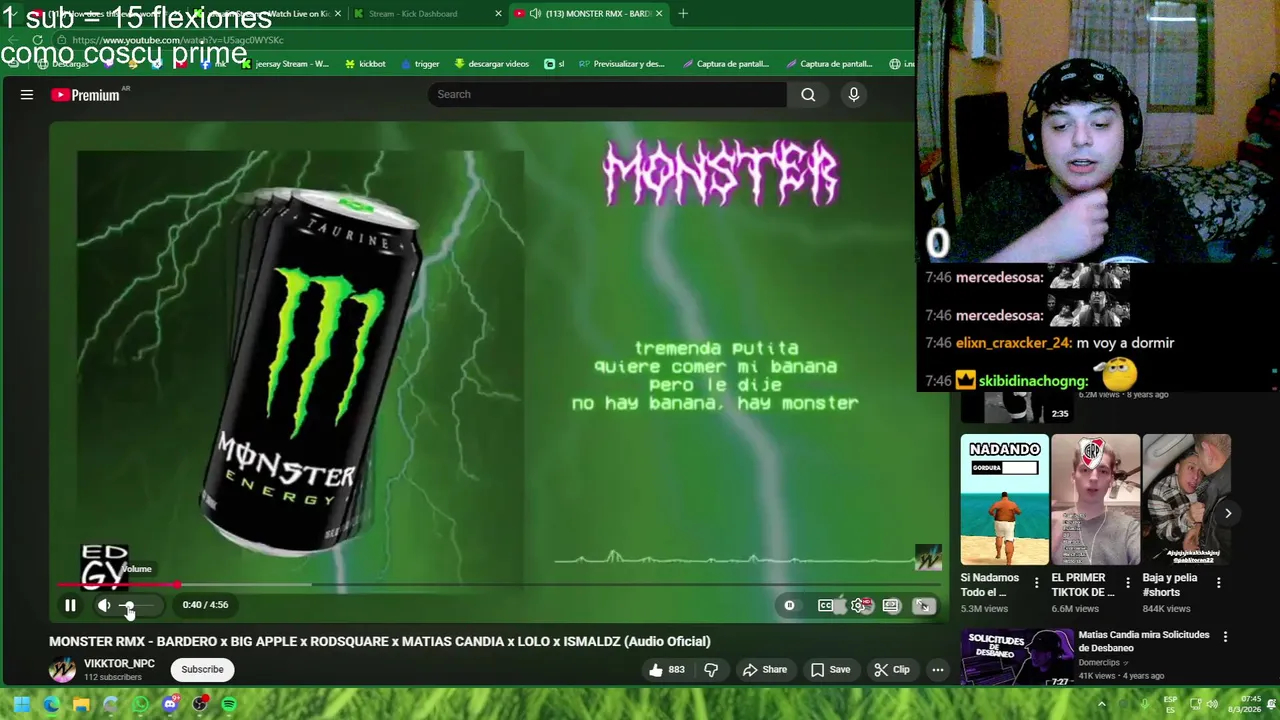The image size is (1280, 720).
Task: Open the VIKKTOR_NPC channel name link
Action: click(x=119, y=663)
